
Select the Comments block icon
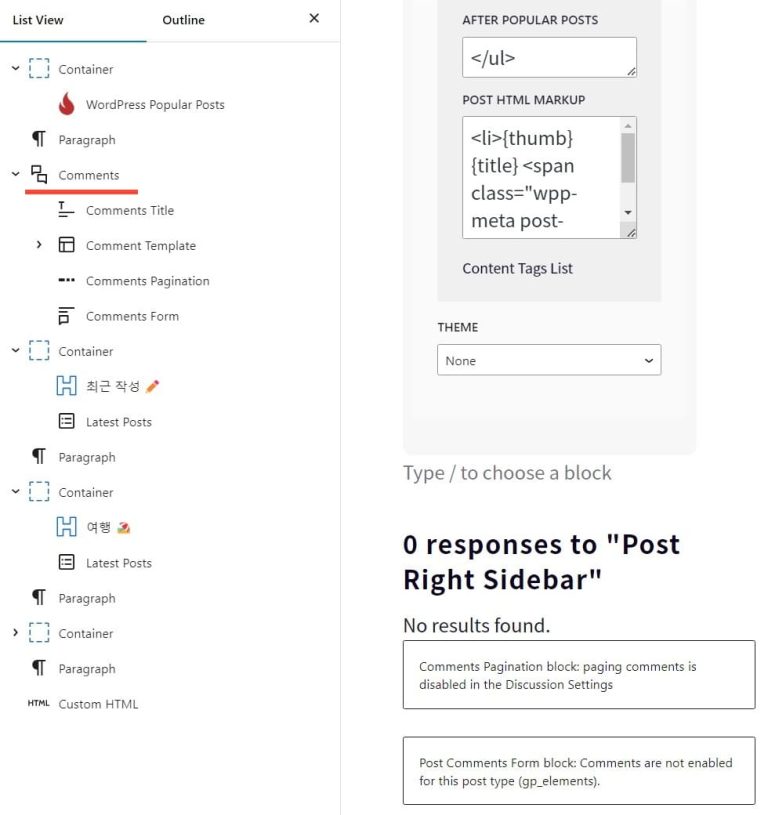pos(39,175)
